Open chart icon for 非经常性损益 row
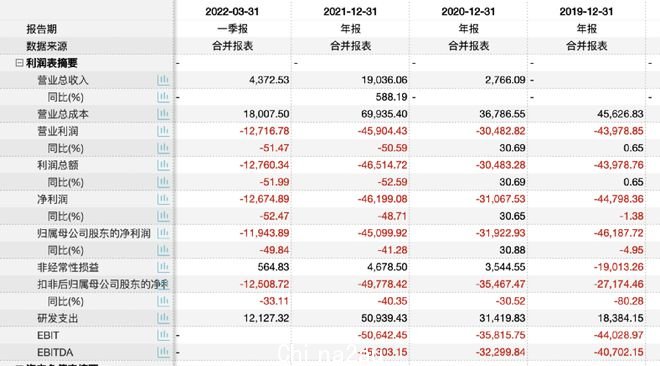Image resolution: width=660 pixels, height=366 pixels. point(163,267)
